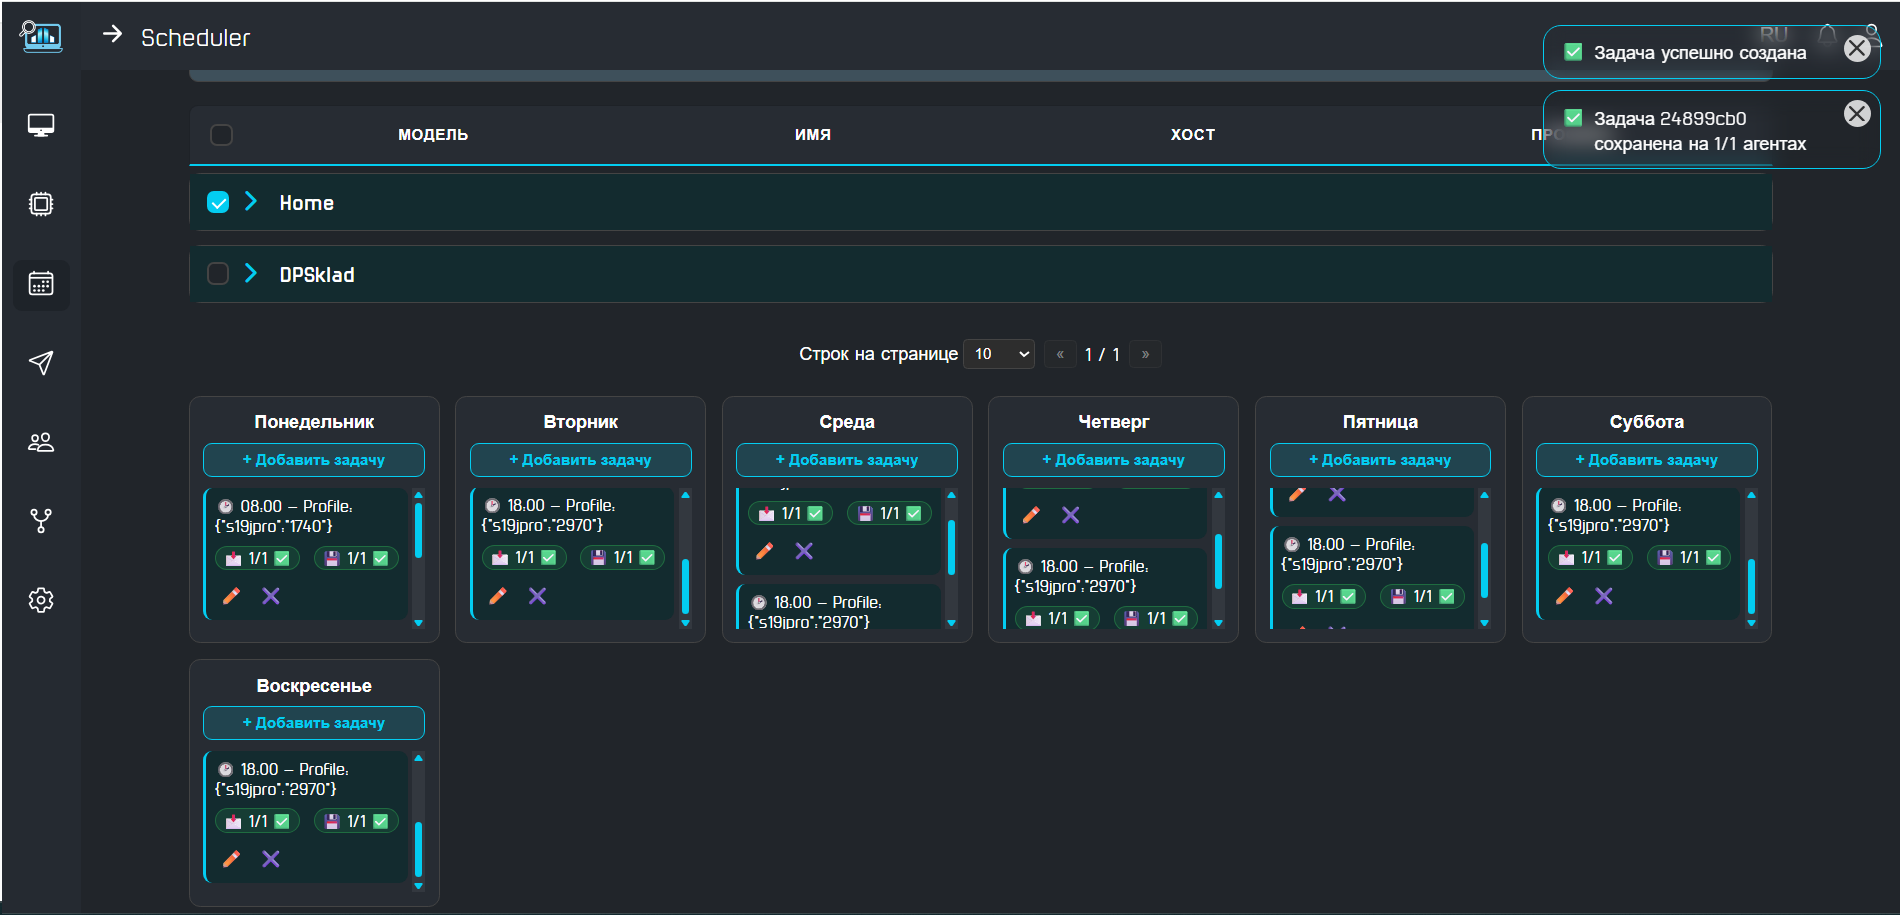
Task: Go to next page with » button
Action: 1145,354
